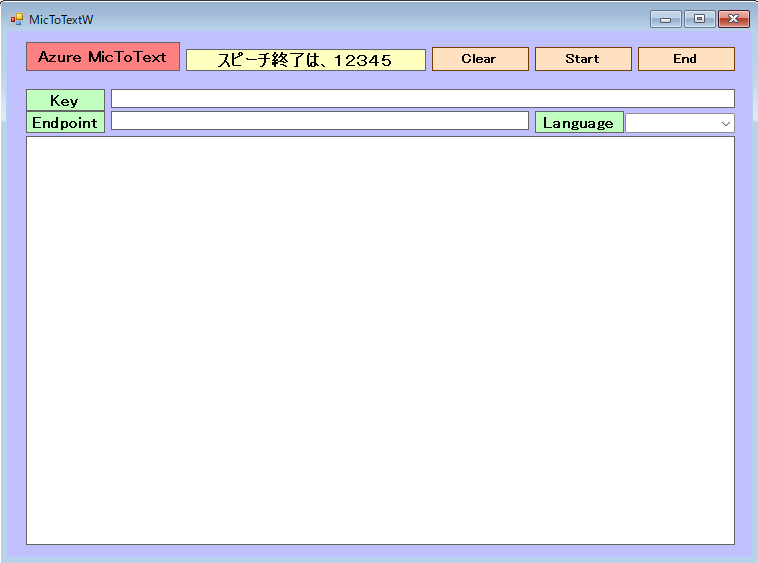Image resolution: width=758 pixels, height=563 pixels.
Task: Click the MicToTextW window title text
Action: [x=61, y=19]
